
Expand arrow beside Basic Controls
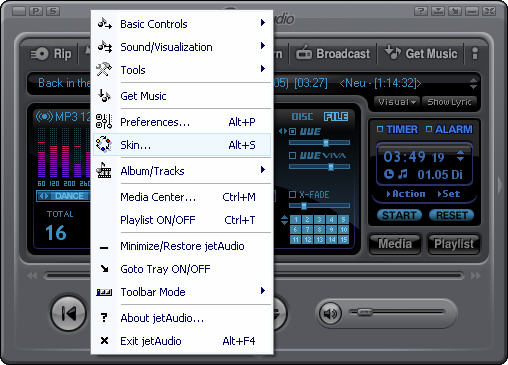pyautogui.click(x=263, y=23)
